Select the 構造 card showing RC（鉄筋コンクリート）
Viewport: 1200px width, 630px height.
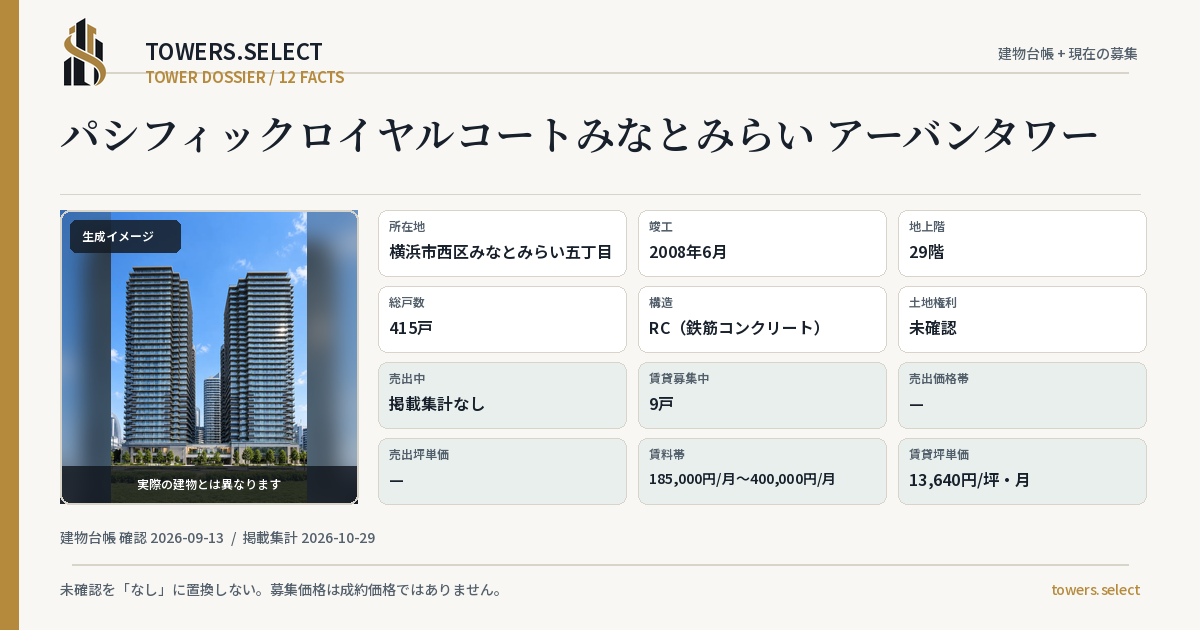click(762, 319)
